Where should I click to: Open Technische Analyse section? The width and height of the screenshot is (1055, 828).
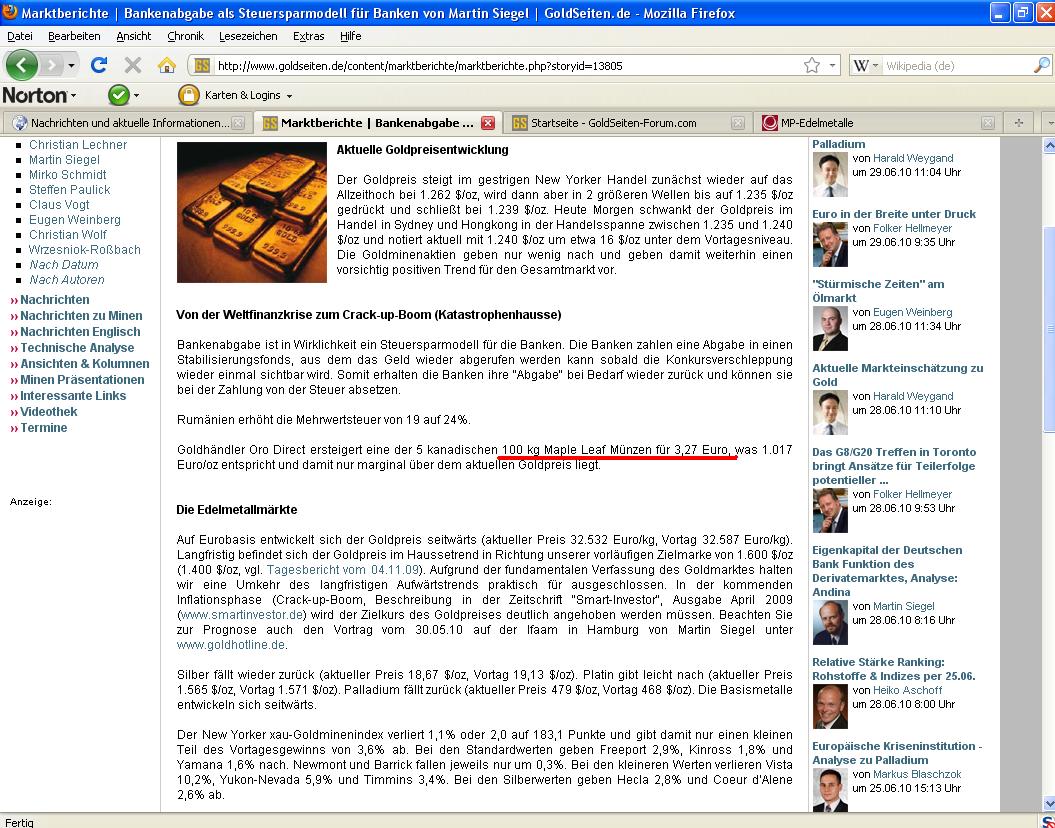tap(77, 348)
